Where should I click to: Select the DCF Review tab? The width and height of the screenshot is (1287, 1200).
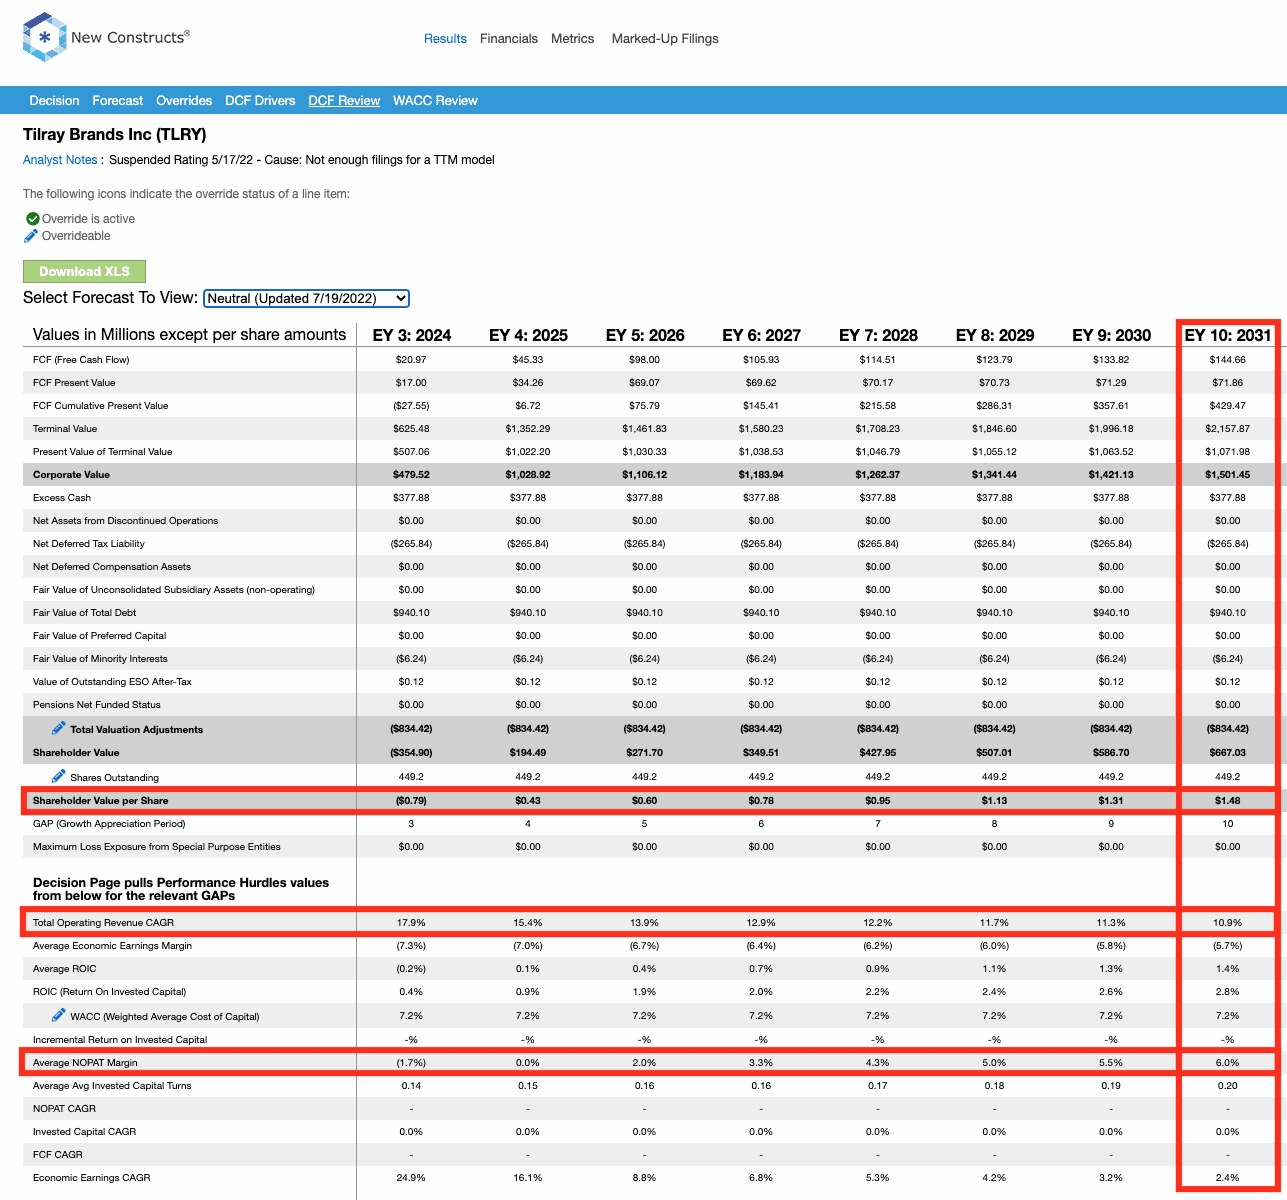[x=344, y=100]
